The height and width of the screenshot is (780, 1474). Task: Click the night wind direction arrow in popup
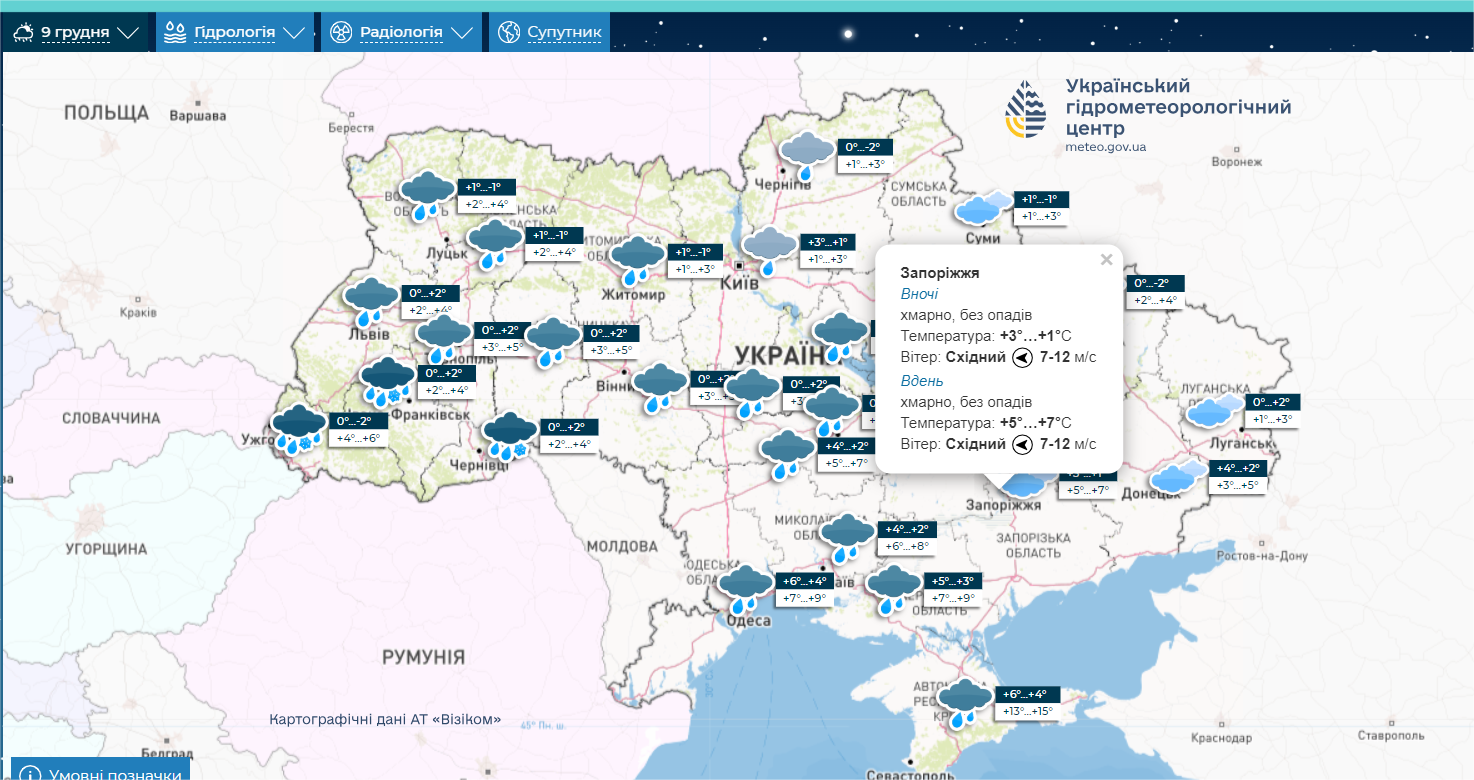1021,357
